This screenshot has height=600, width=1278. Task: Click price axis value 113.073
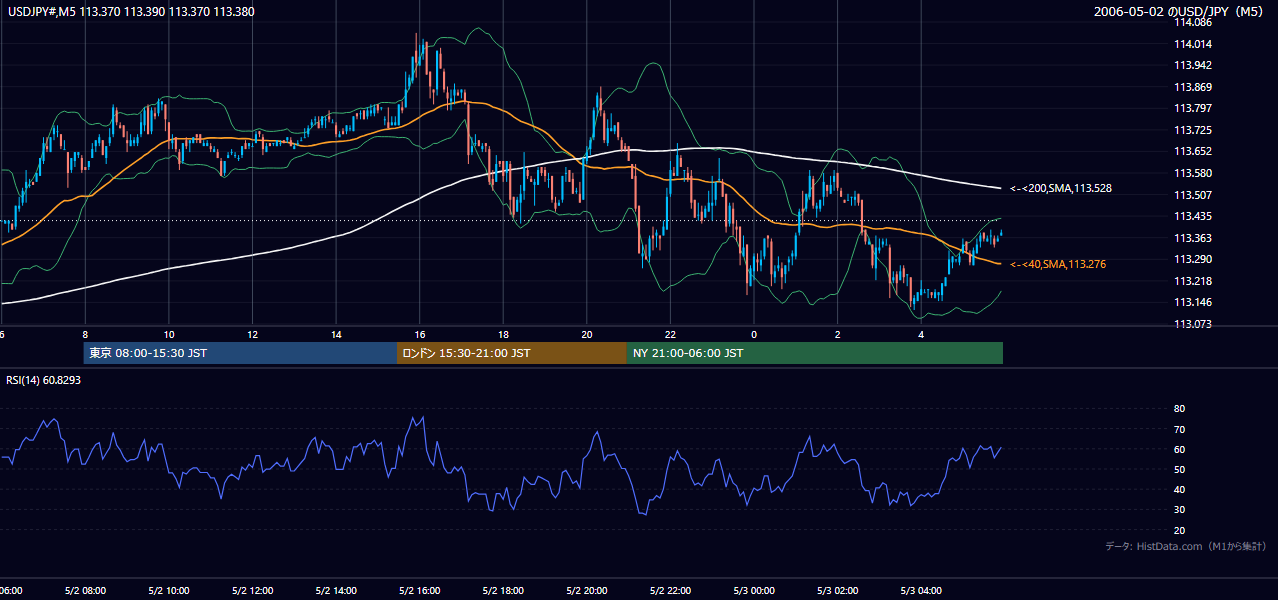(x=1193, y=324)
